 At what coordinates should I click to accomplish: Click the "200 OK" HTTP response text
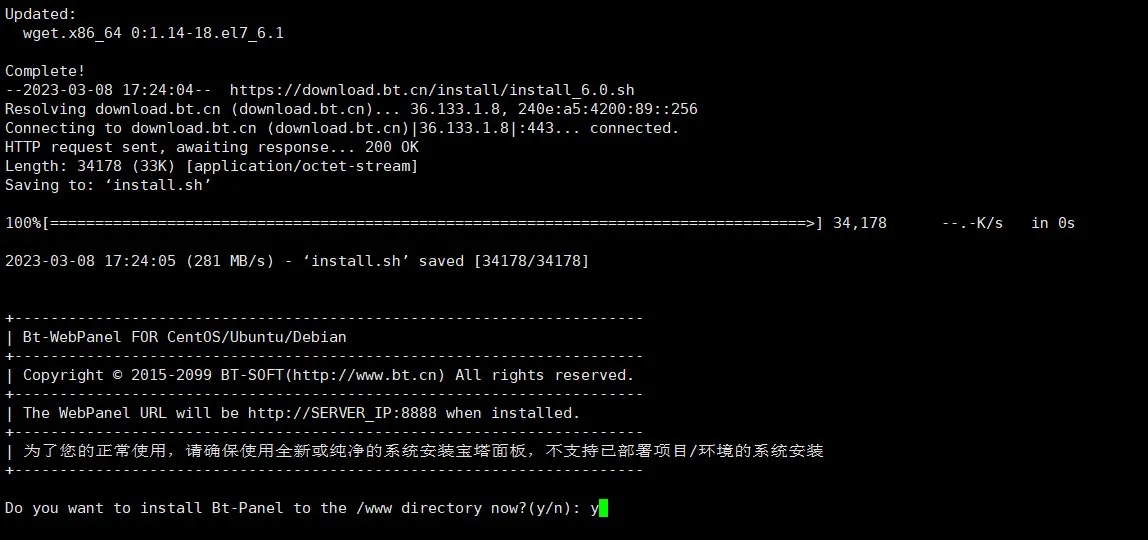[x=392, y=147]
